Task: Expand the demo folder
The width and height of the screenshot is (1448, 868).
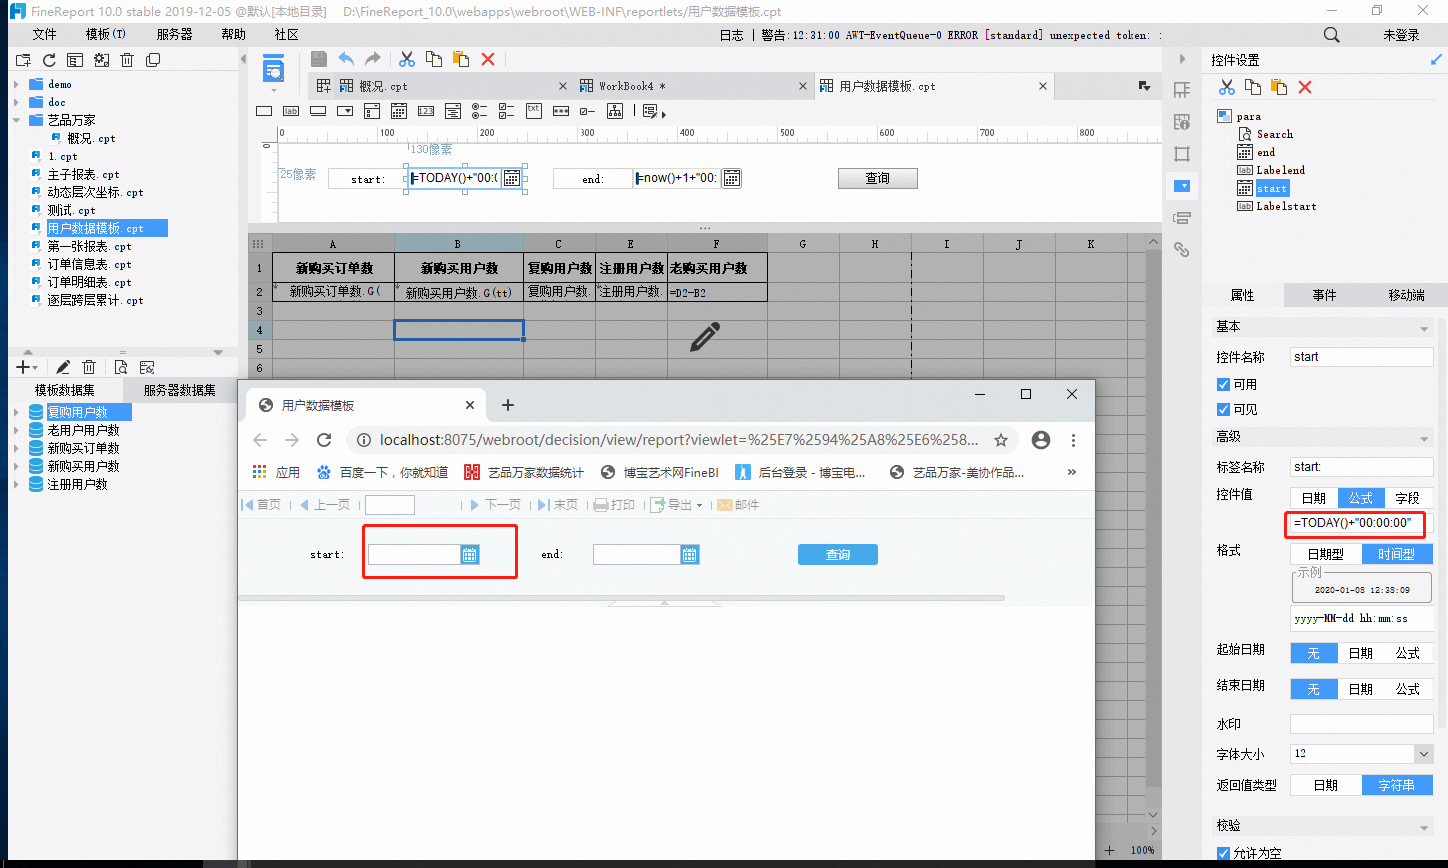Action: tap(16, 84)
